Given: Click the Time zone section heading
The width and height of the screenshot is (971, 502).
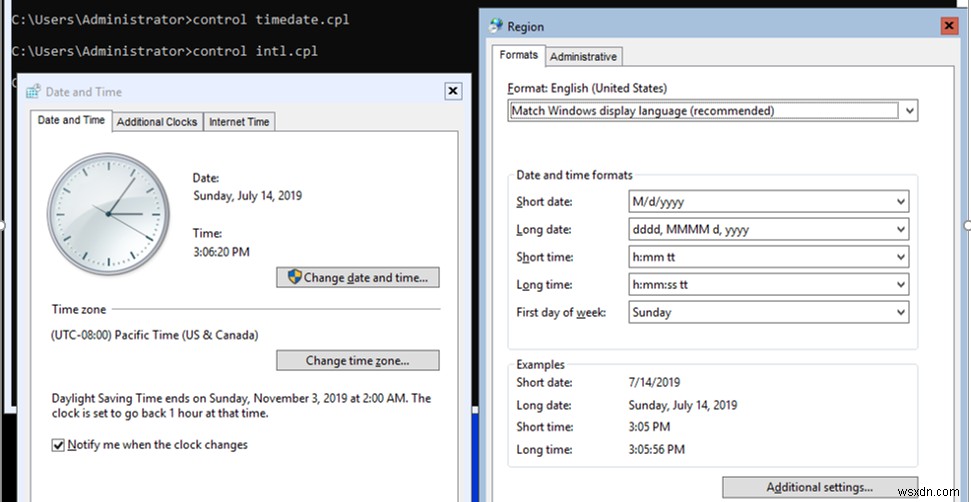Looking at the screenshot, I should click(x=79, y=309).
